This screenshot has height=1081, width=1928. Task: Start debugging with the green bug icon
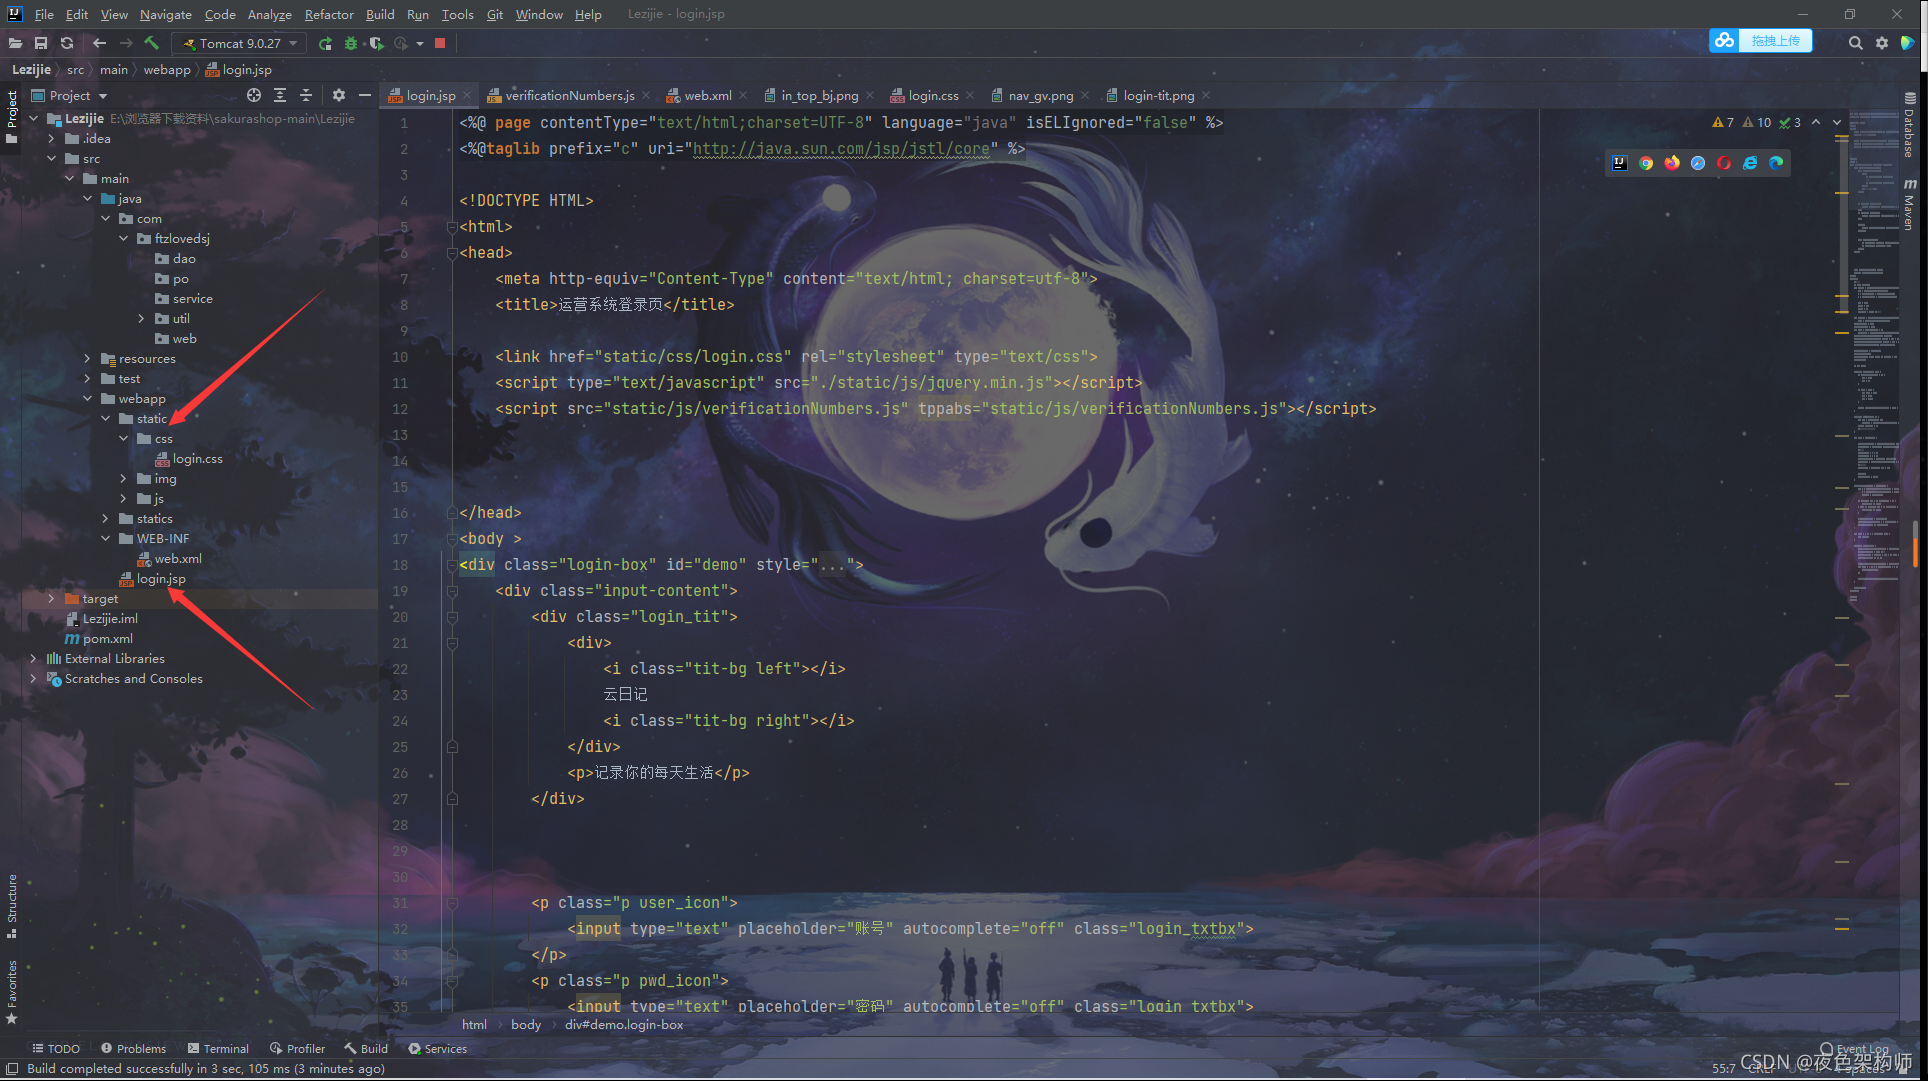350,43
